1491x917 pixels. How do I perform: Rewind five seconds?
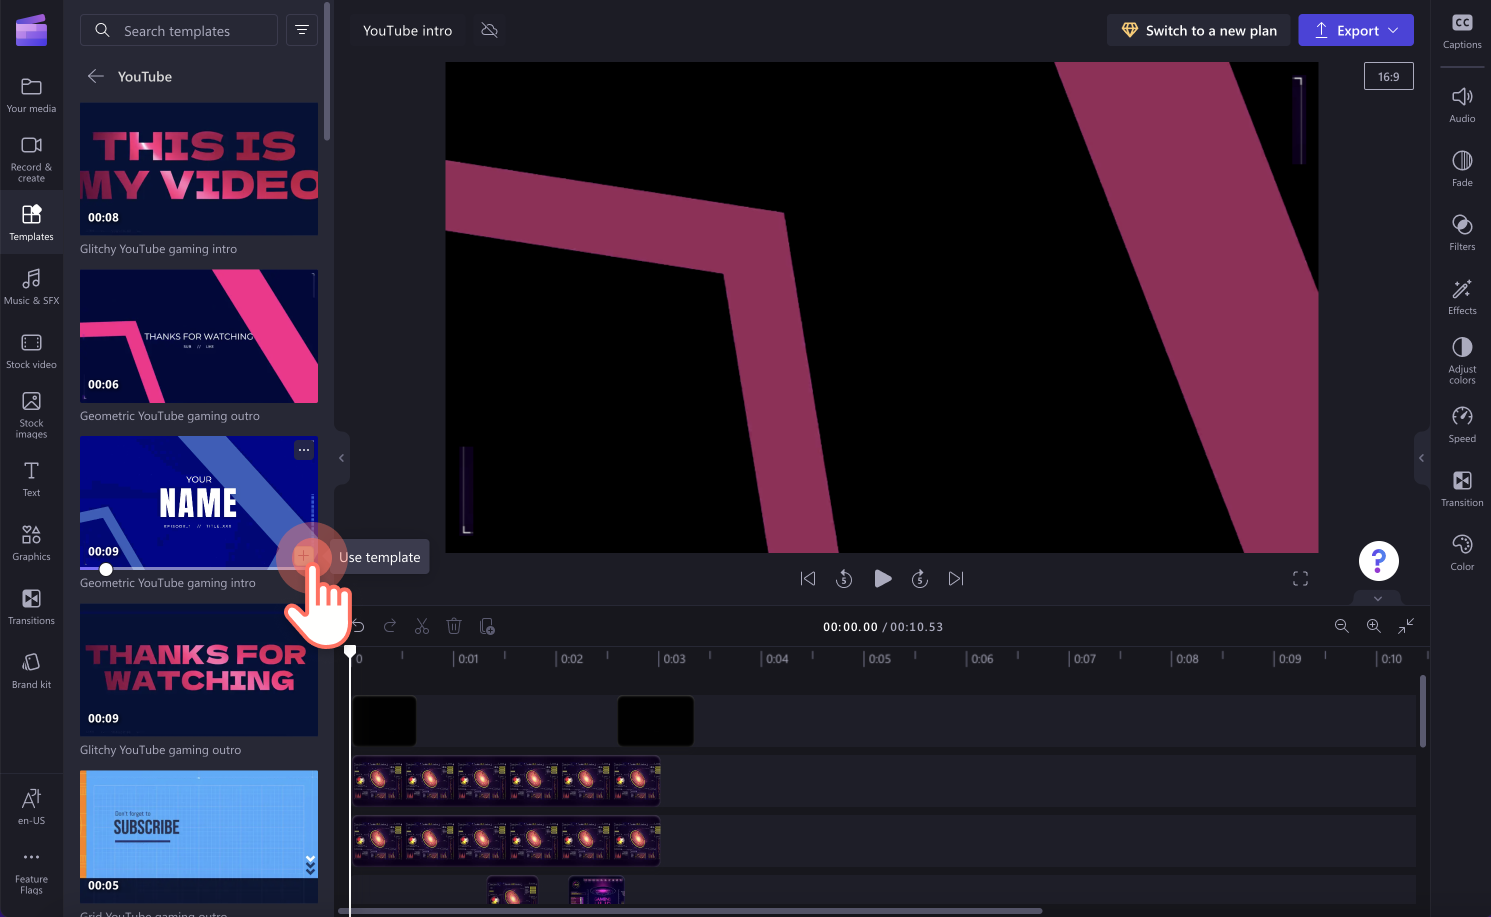tap(844, 578)
